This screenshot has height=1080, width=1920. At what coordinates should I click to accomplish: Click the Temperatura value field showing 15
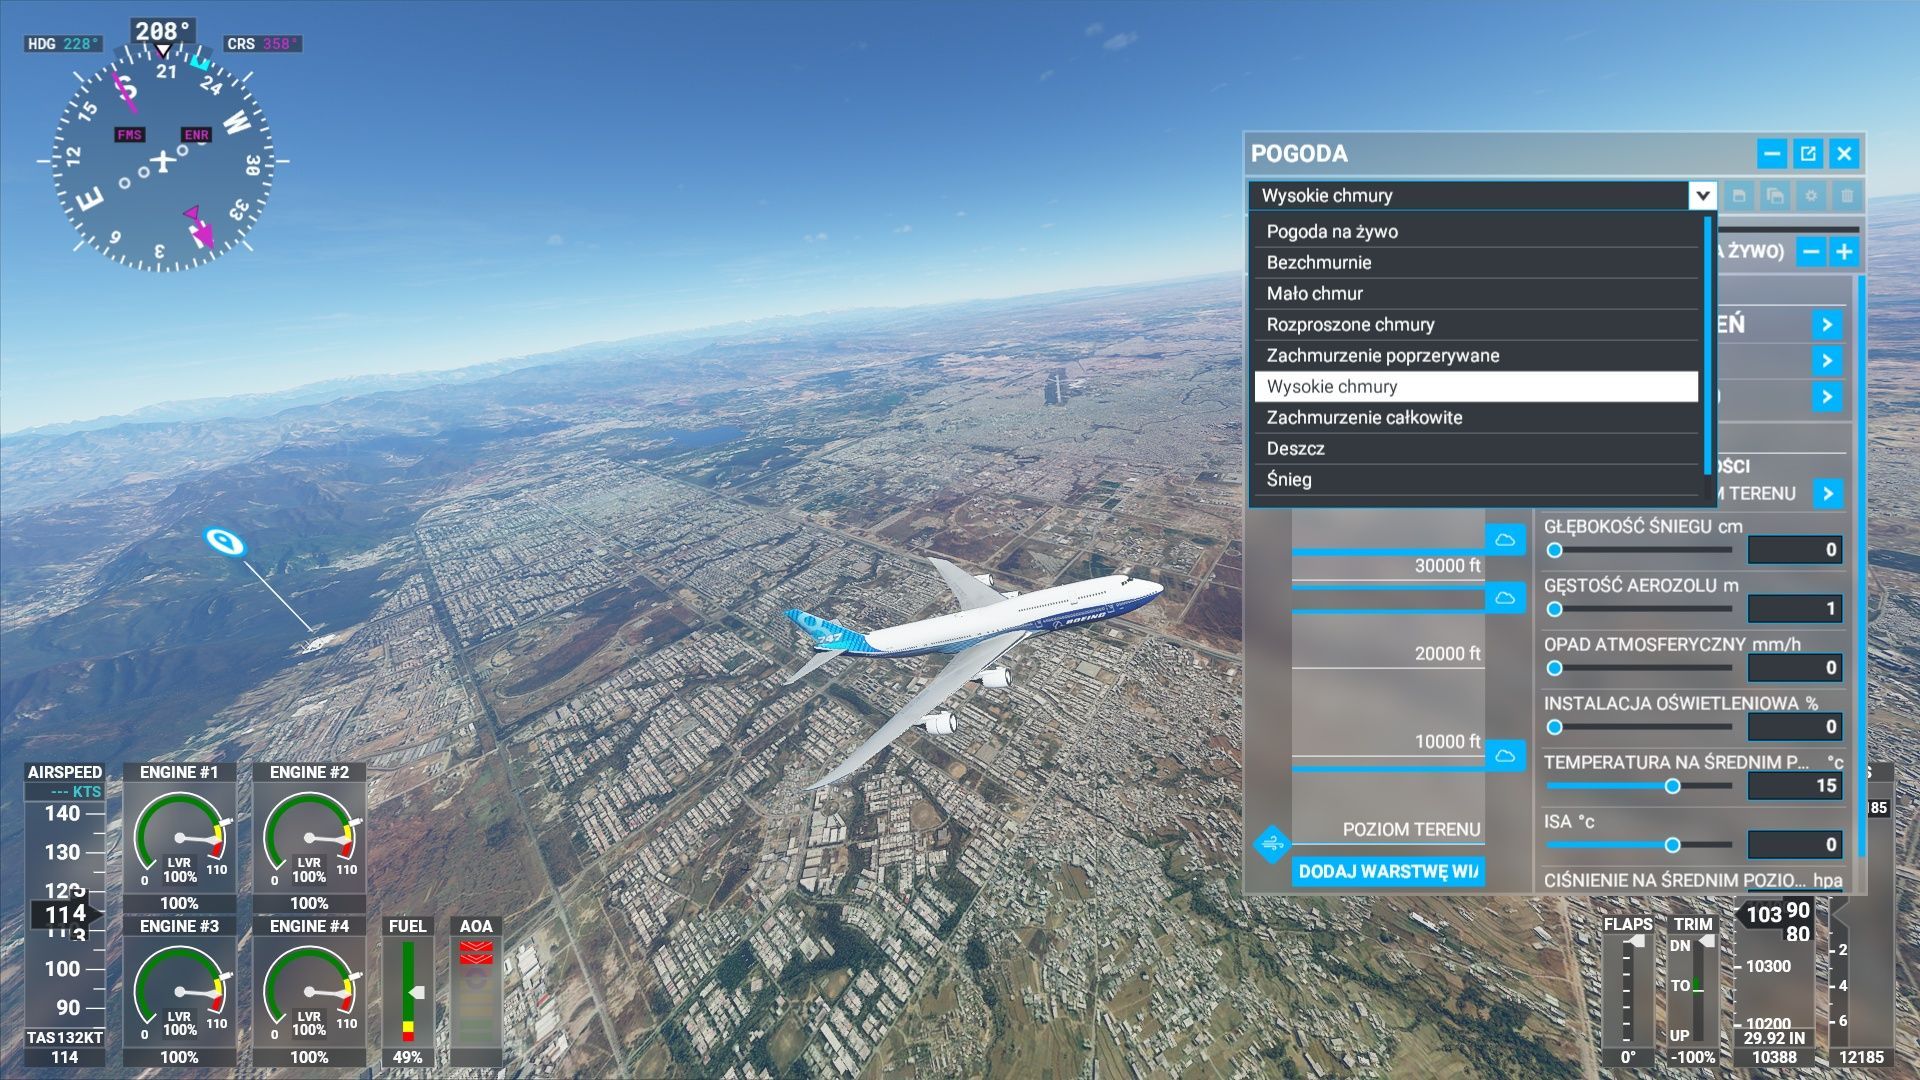(1795, 785)
